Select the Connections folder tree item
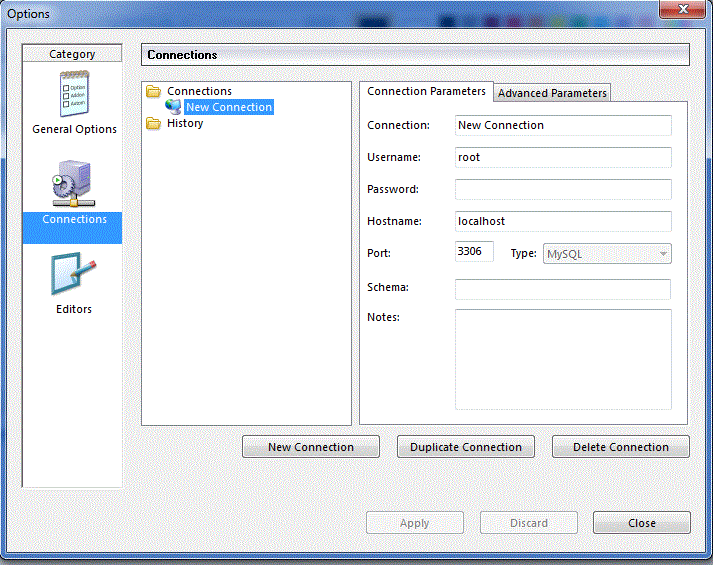Screen dimensions: 713x565 tap(199, 91)
